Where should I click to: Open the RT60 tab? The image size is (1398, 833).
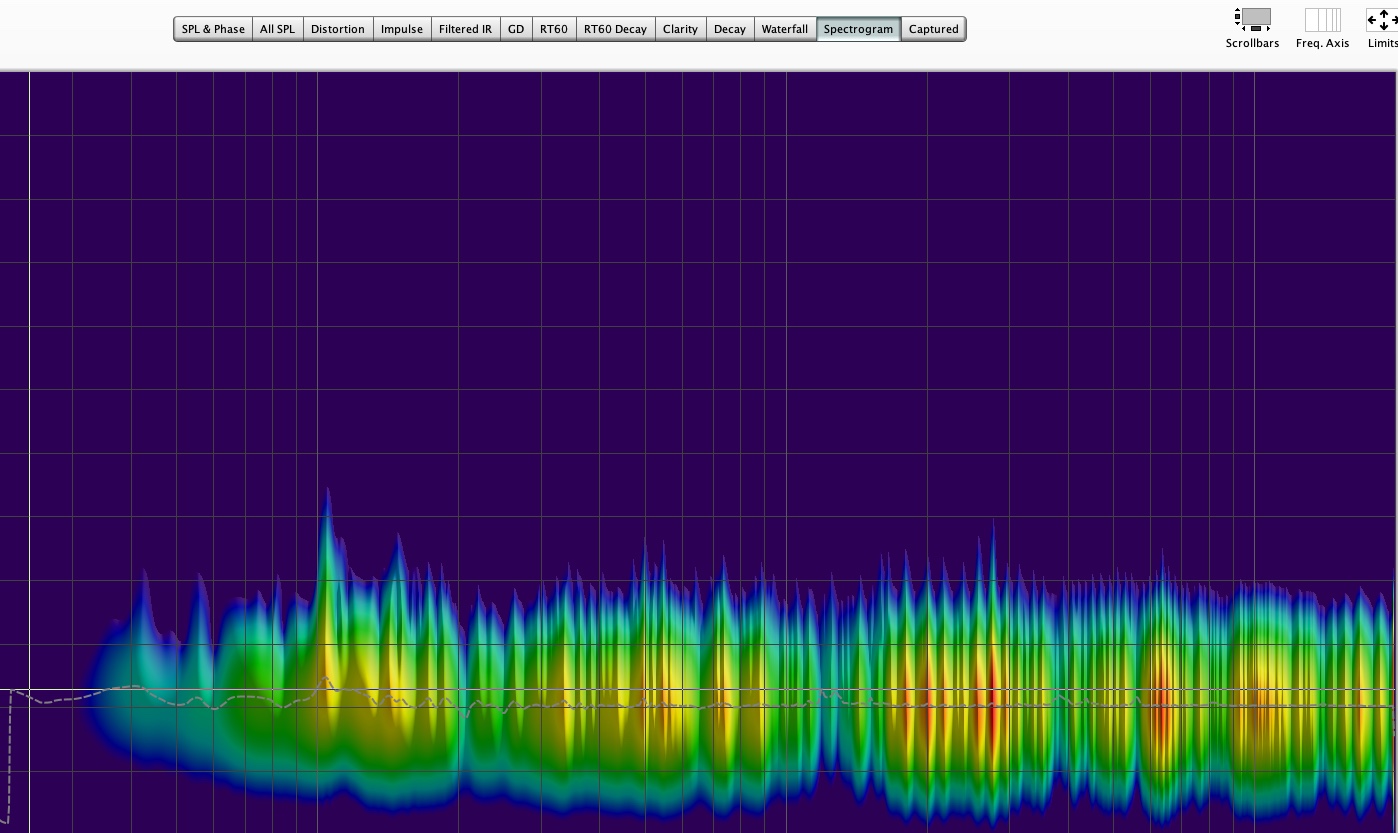(x=553, y=29)
